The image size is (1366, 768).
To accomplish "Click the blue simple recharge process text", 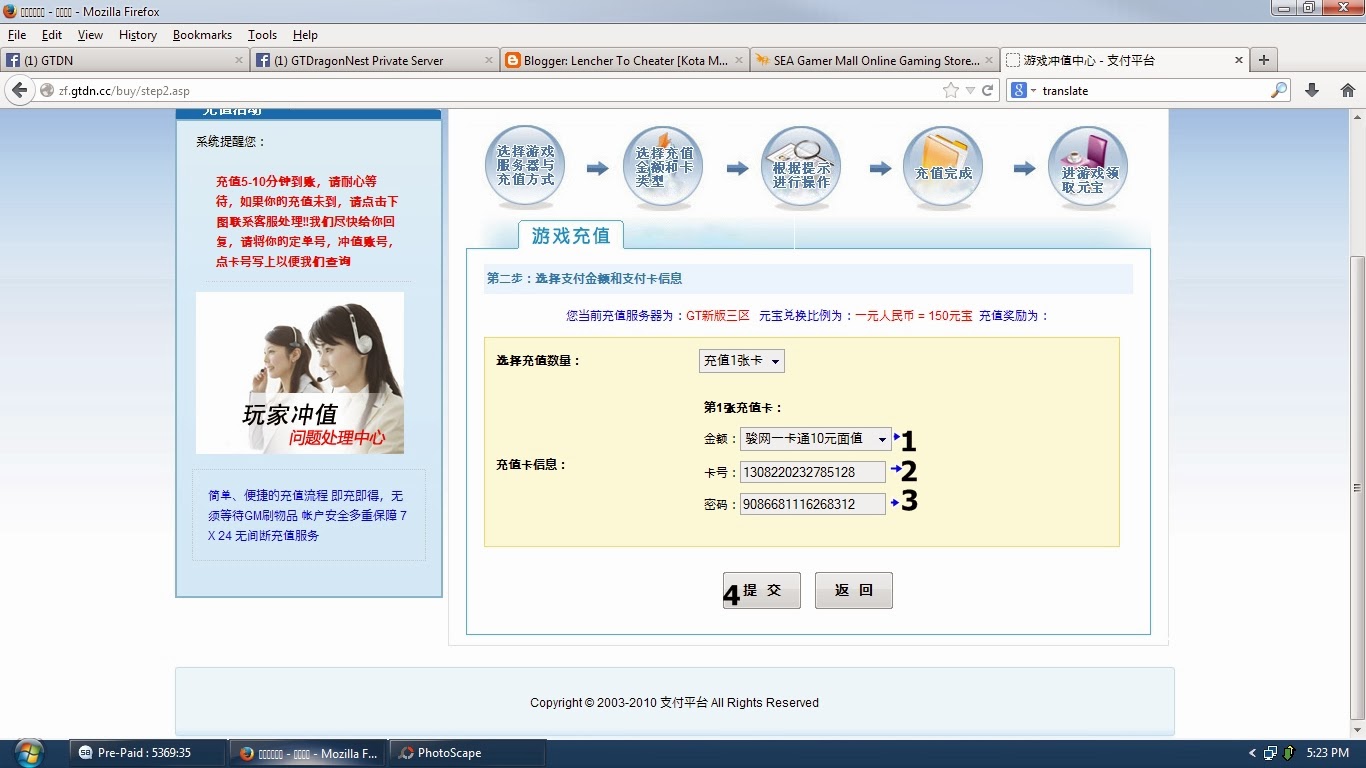I will [308, 515].
